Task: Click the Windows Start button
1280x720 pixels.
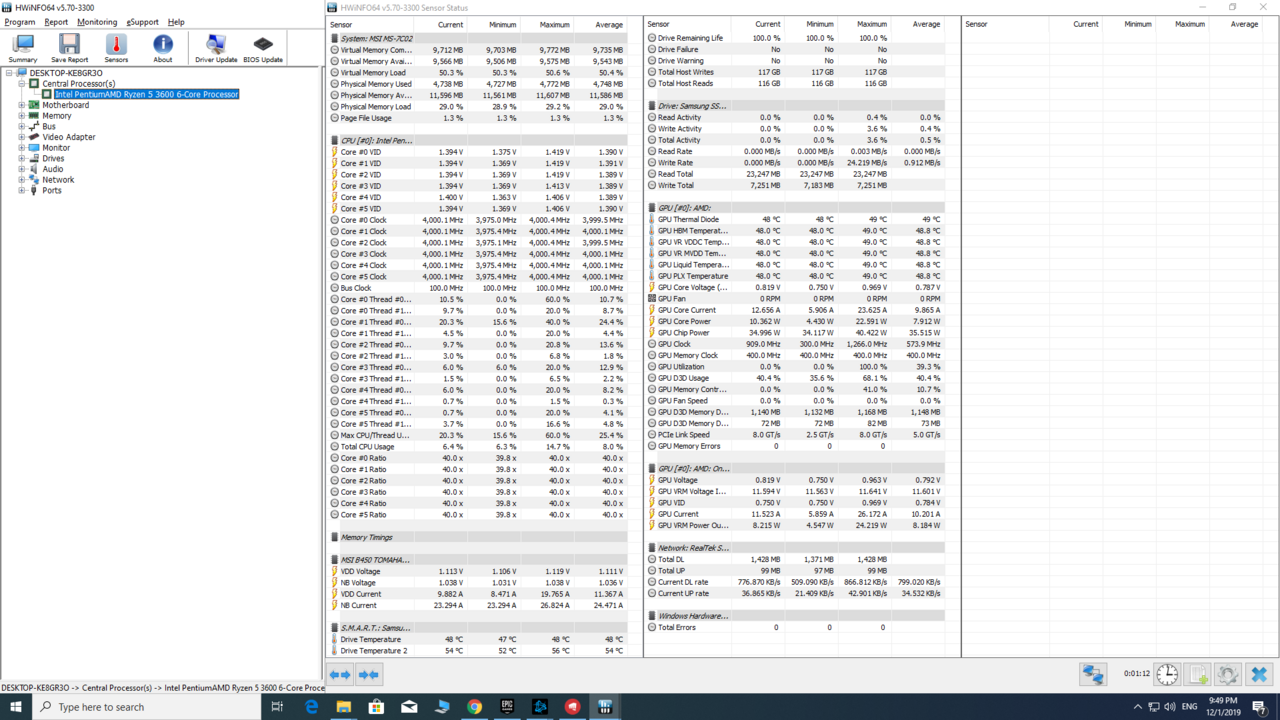Action: 16,707
